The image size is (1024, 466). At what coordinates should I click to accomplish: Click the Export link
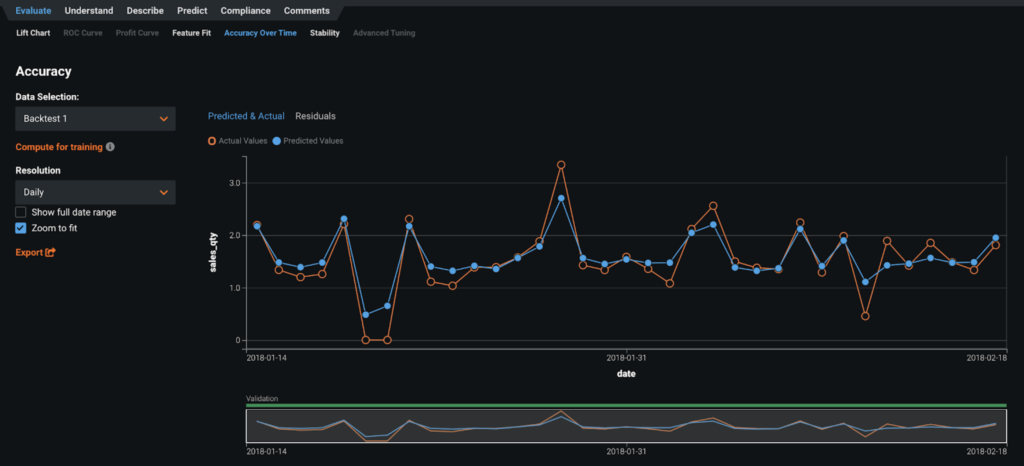point(29,252)
